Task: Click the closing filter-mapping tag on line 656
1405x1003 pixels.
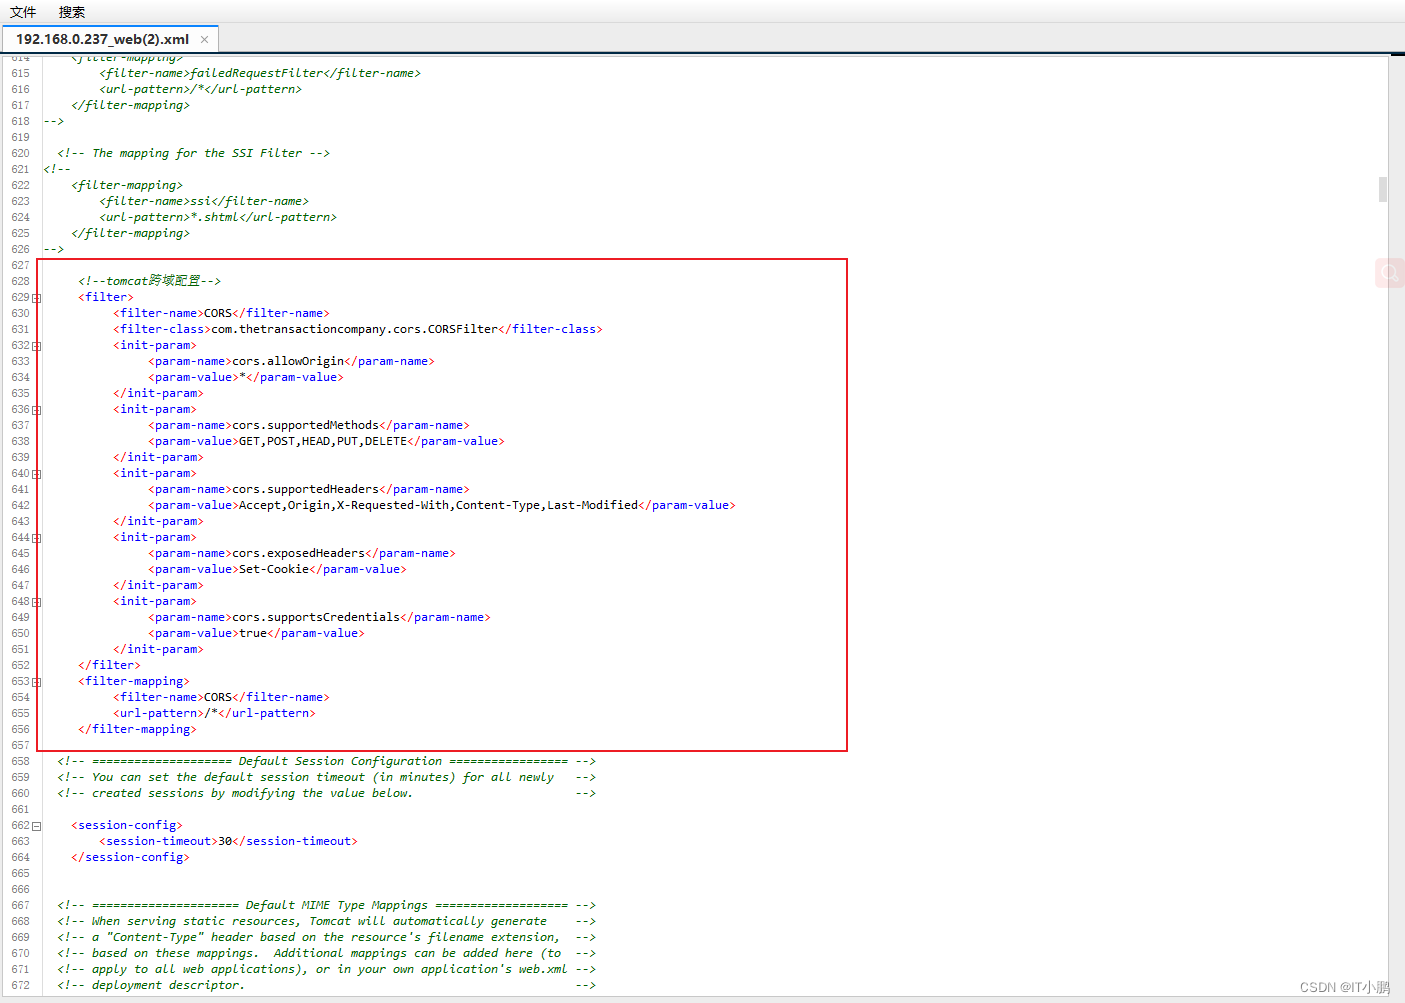Action: 137,729
